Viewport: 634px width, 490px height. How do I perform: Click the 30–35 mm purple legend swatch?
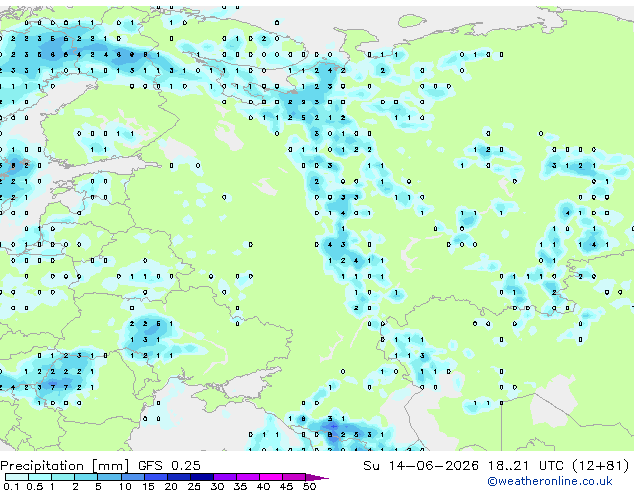coord(225,477)
